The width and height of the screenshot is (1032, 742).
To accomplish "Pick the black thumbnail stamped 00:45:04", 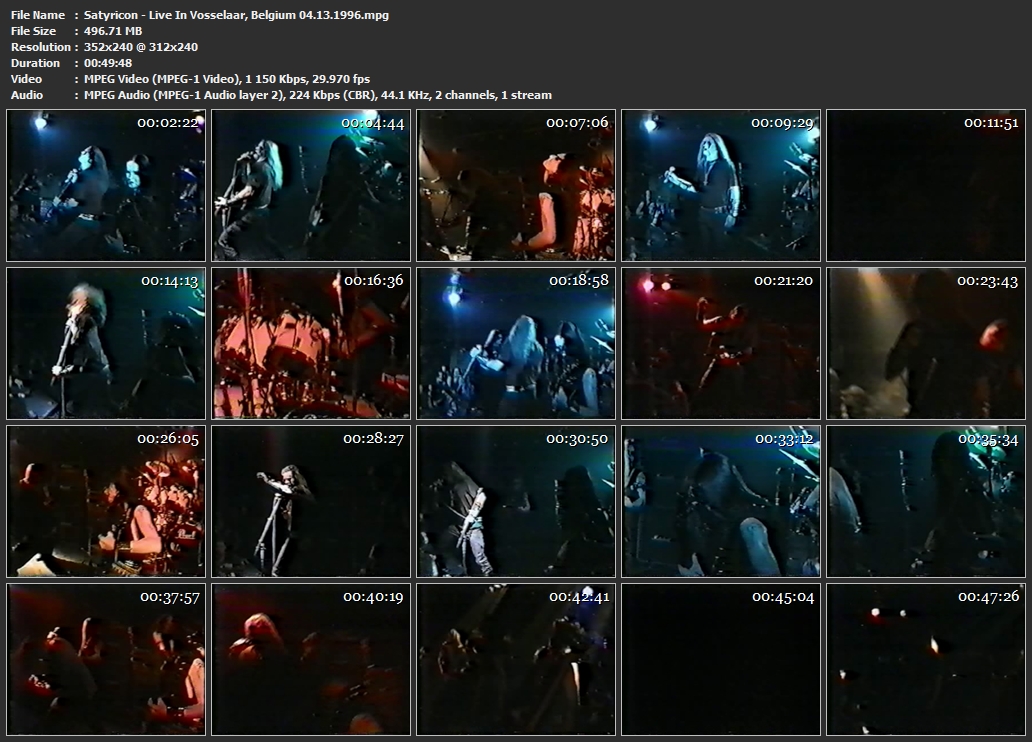I will [x=721, y=660].
